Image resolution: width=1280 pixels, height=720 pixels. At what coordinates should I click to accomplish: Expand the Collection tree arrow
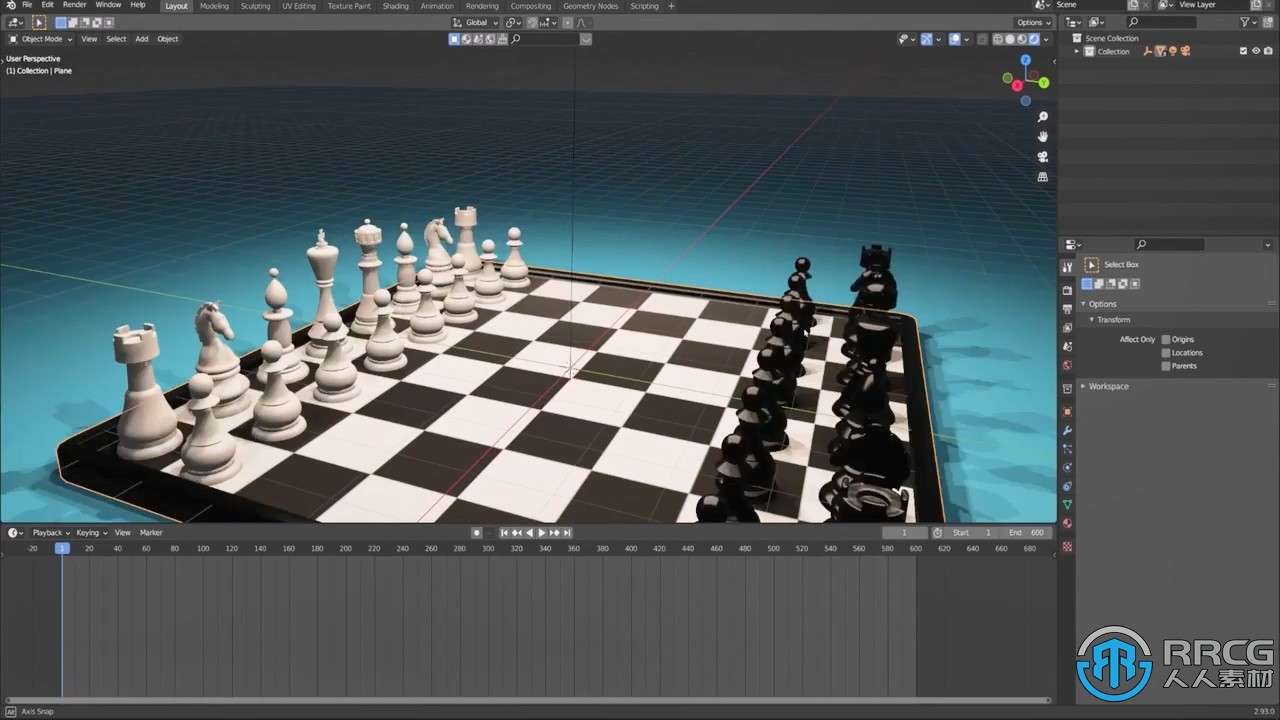[x=1077, y=51]
